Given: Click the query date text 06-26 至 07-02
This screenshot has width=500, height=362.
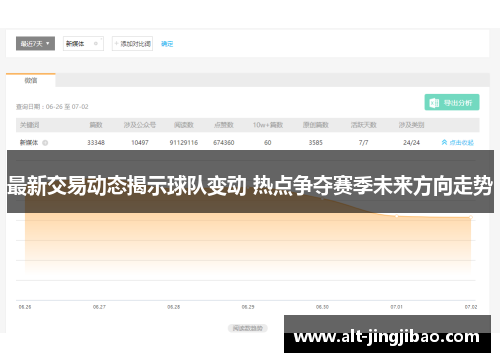Looking at the screenshot, I should coord(67,107).
